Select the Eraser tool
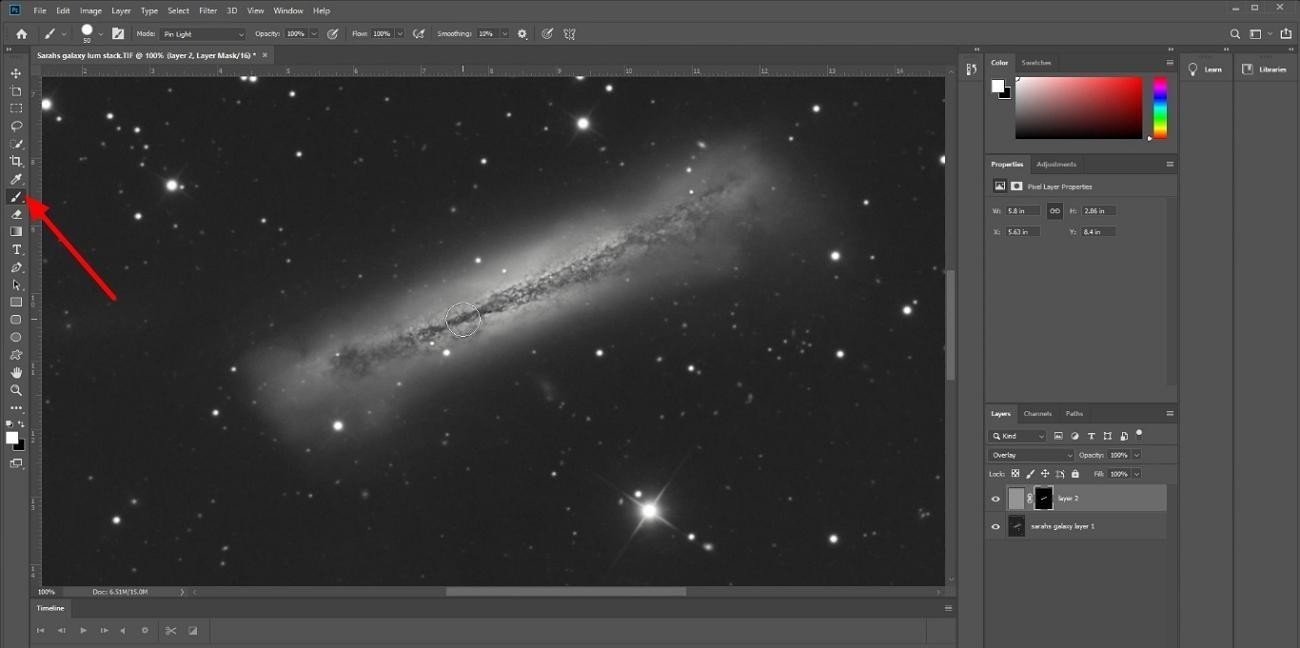1300x648 pixels. [x=16, y=214]
